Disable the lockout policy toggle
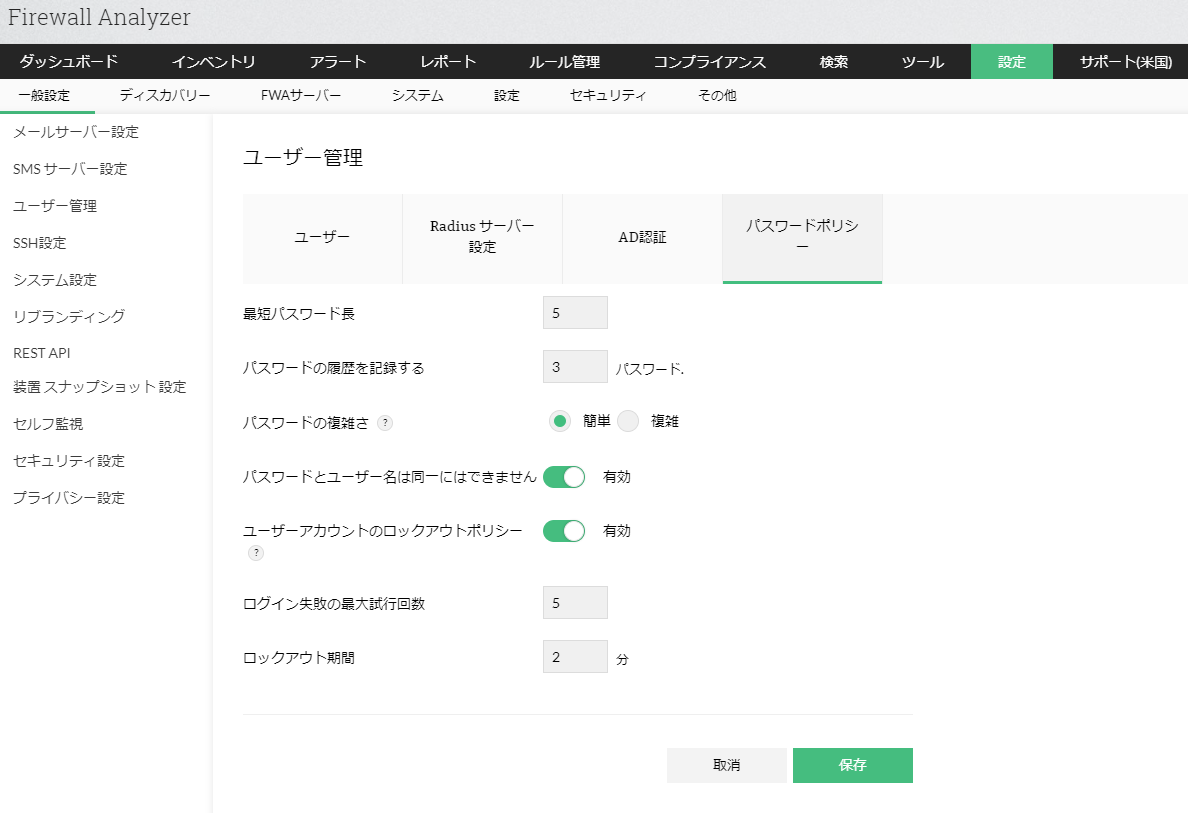1188x813 pixels. click(x=564, y=531)
